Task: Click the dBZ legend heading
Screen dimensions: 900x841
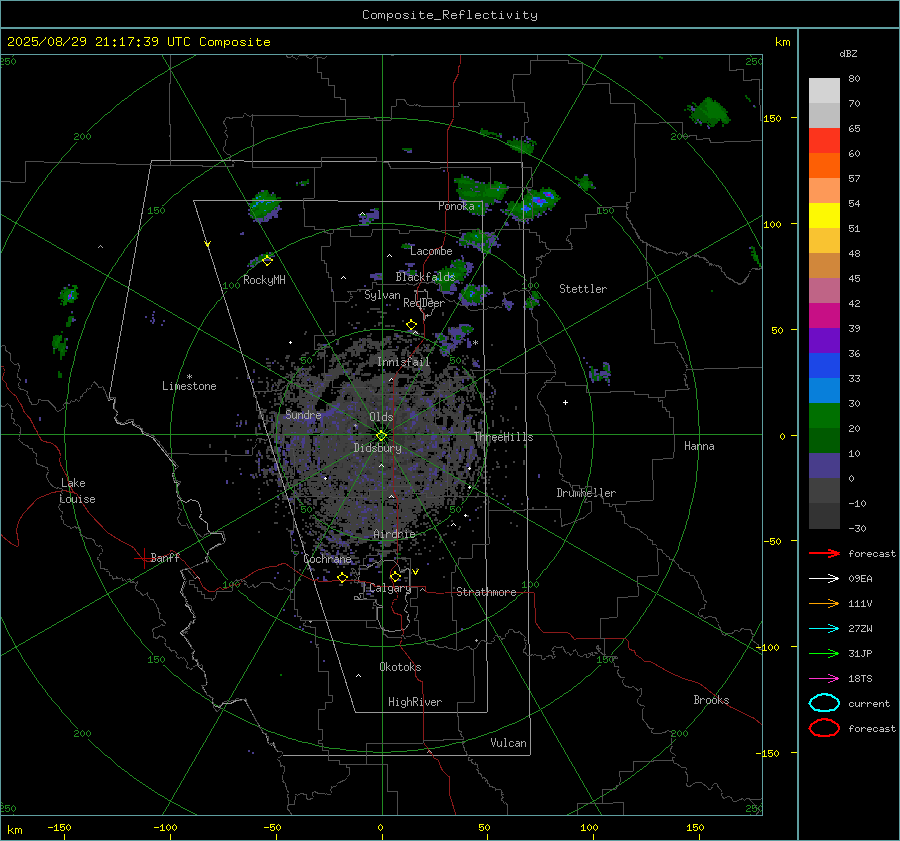Action: (848, 54)
